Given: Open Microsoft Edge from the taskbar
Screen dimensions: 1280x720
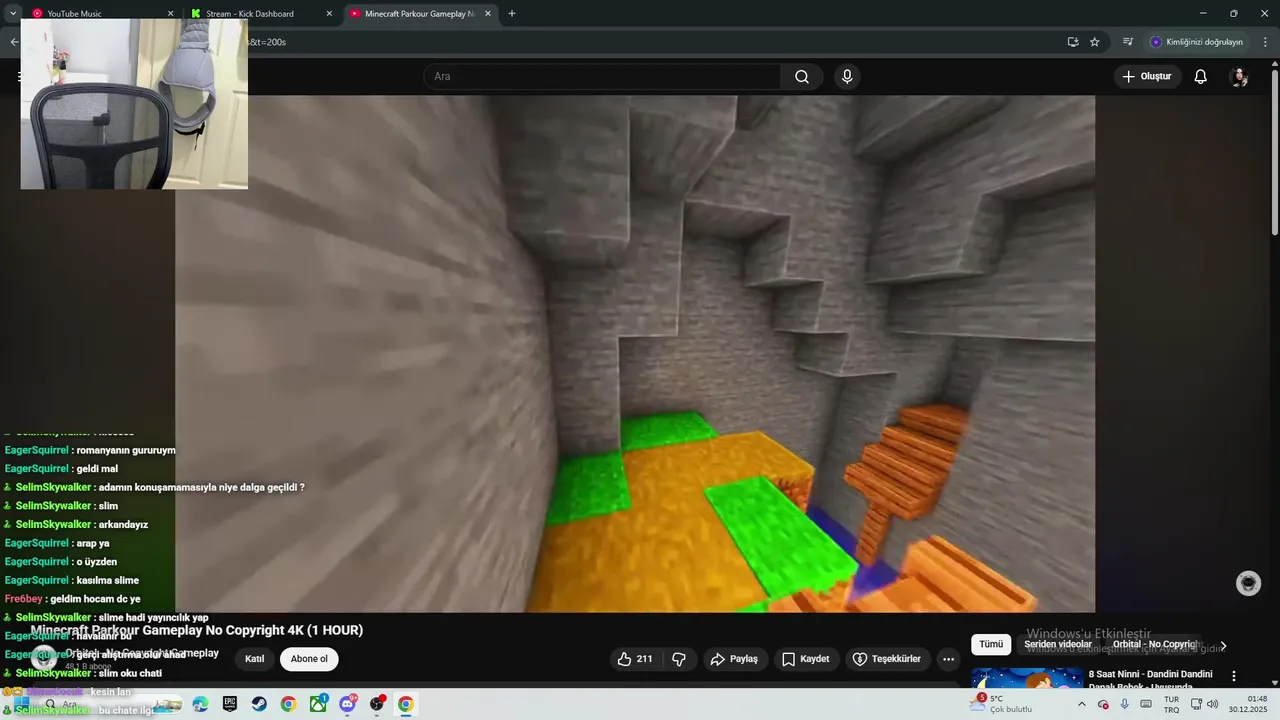Looking at the screenshot, I should 200,704.
